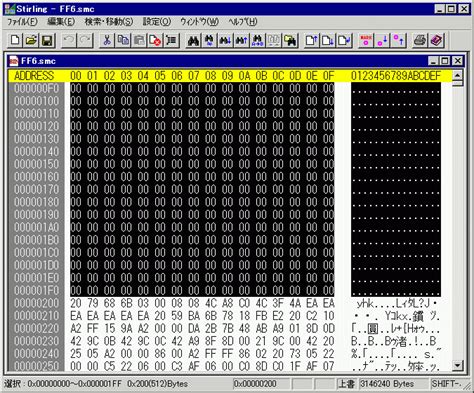The image size is (474, 393).
Task: Click address row 00000100
Action: (36, 101)
